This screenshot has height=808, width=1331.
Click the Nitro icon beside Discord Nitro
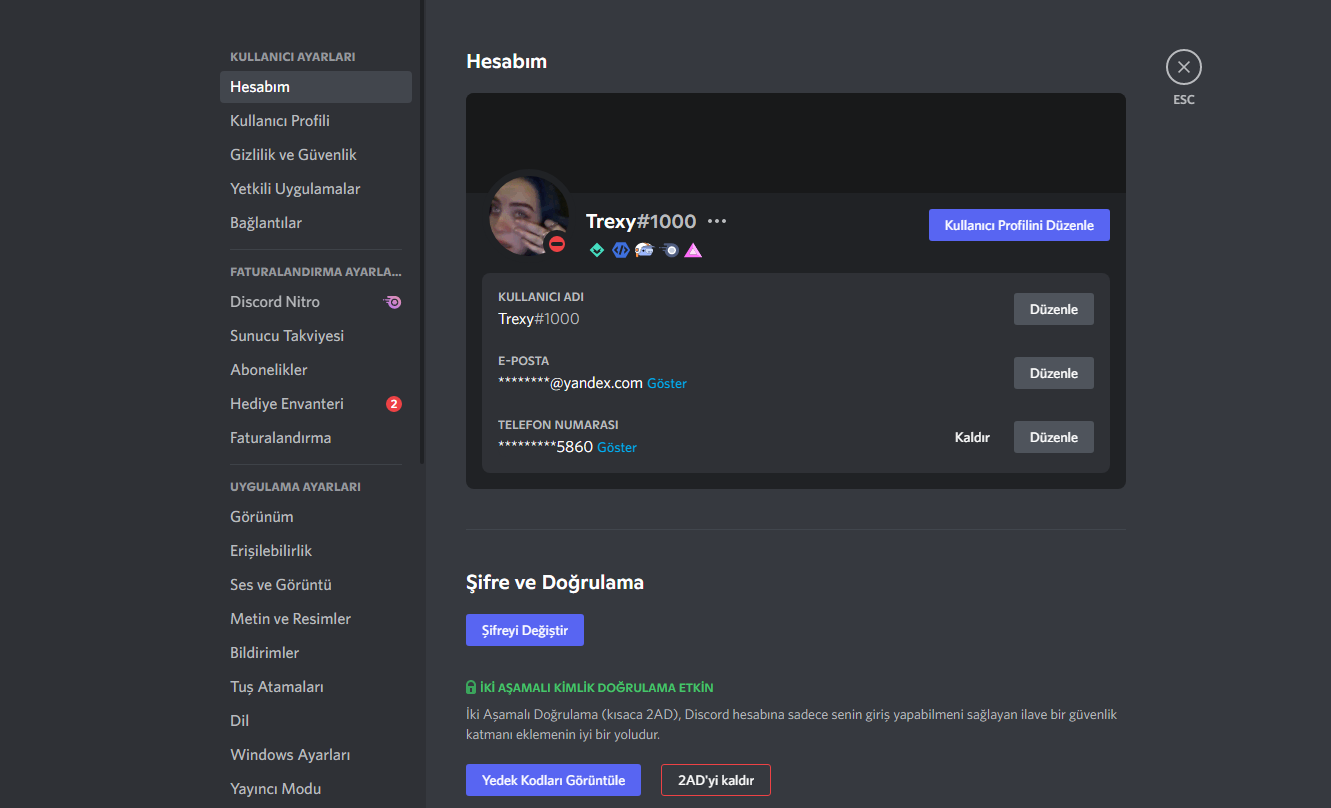click(394, 302)
